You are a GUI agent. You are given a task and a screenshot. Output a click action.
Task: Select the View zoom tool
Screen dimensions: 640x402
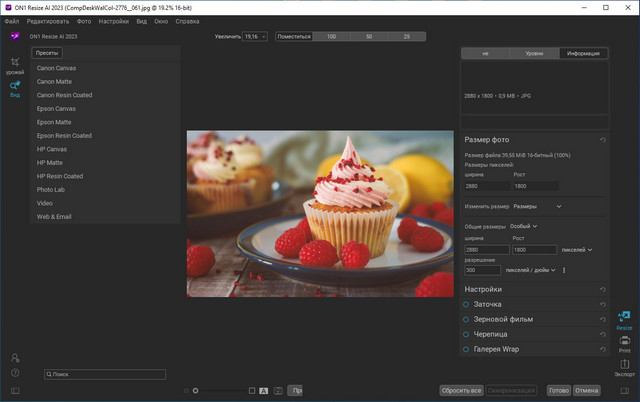coord(15,88)
